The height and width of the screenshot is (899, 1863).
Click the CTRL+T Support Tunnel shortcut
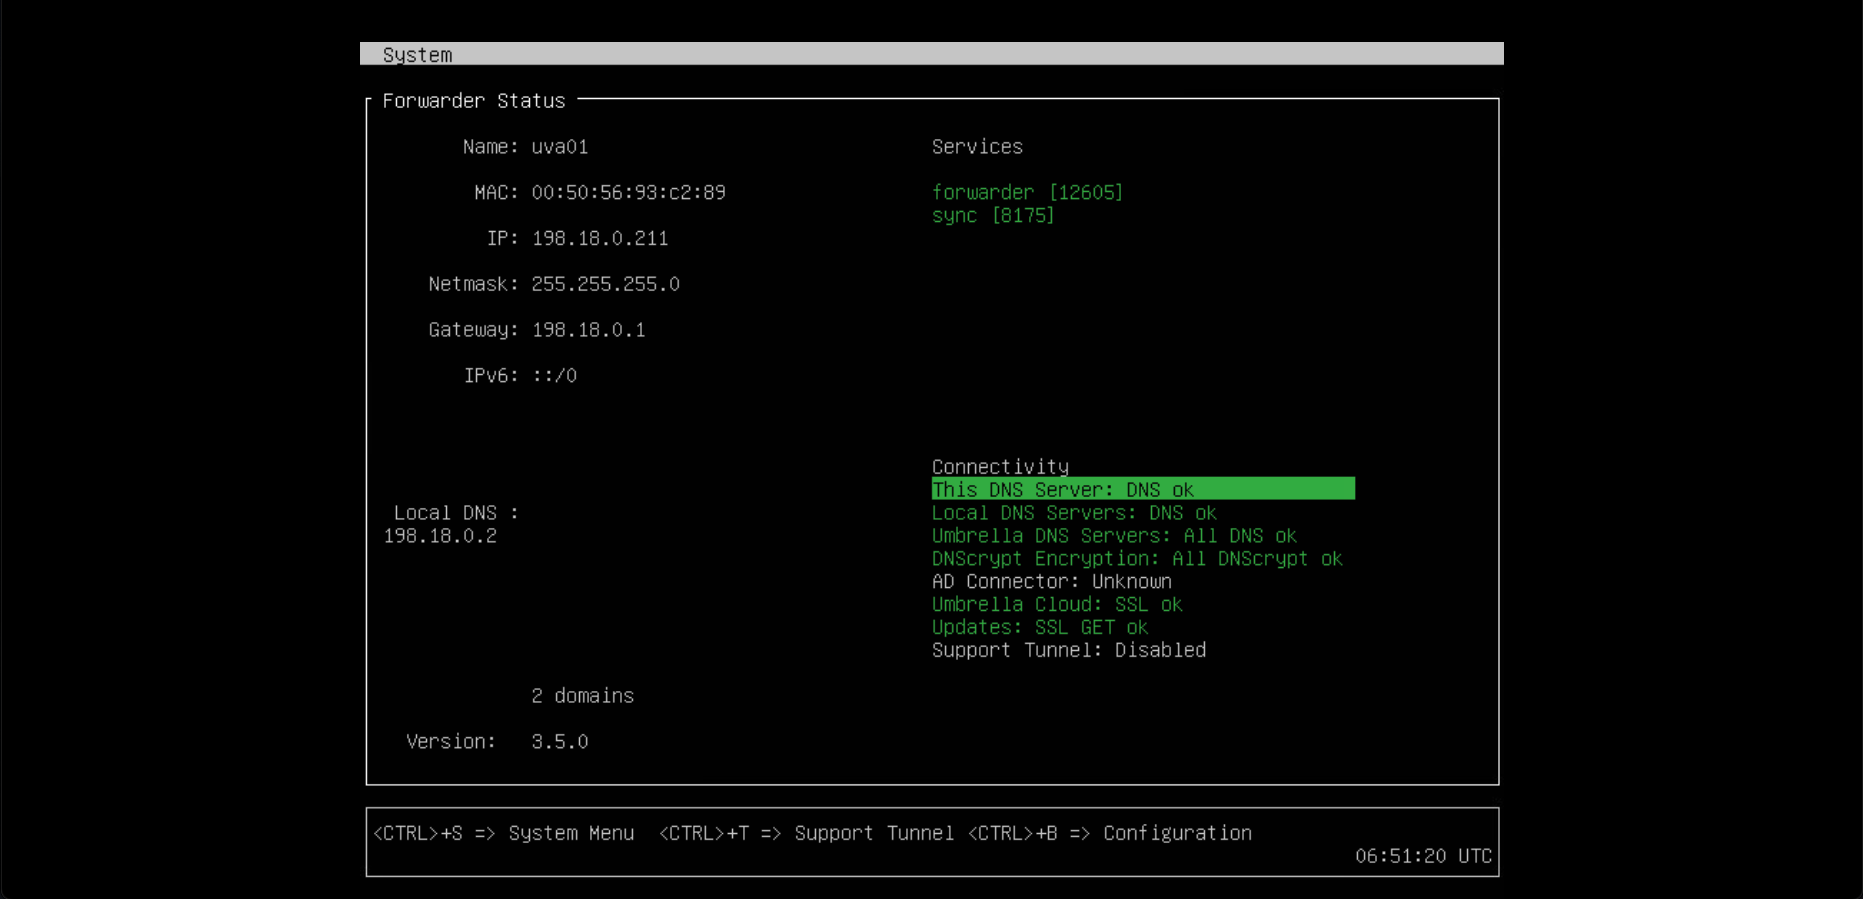point(806,833)
